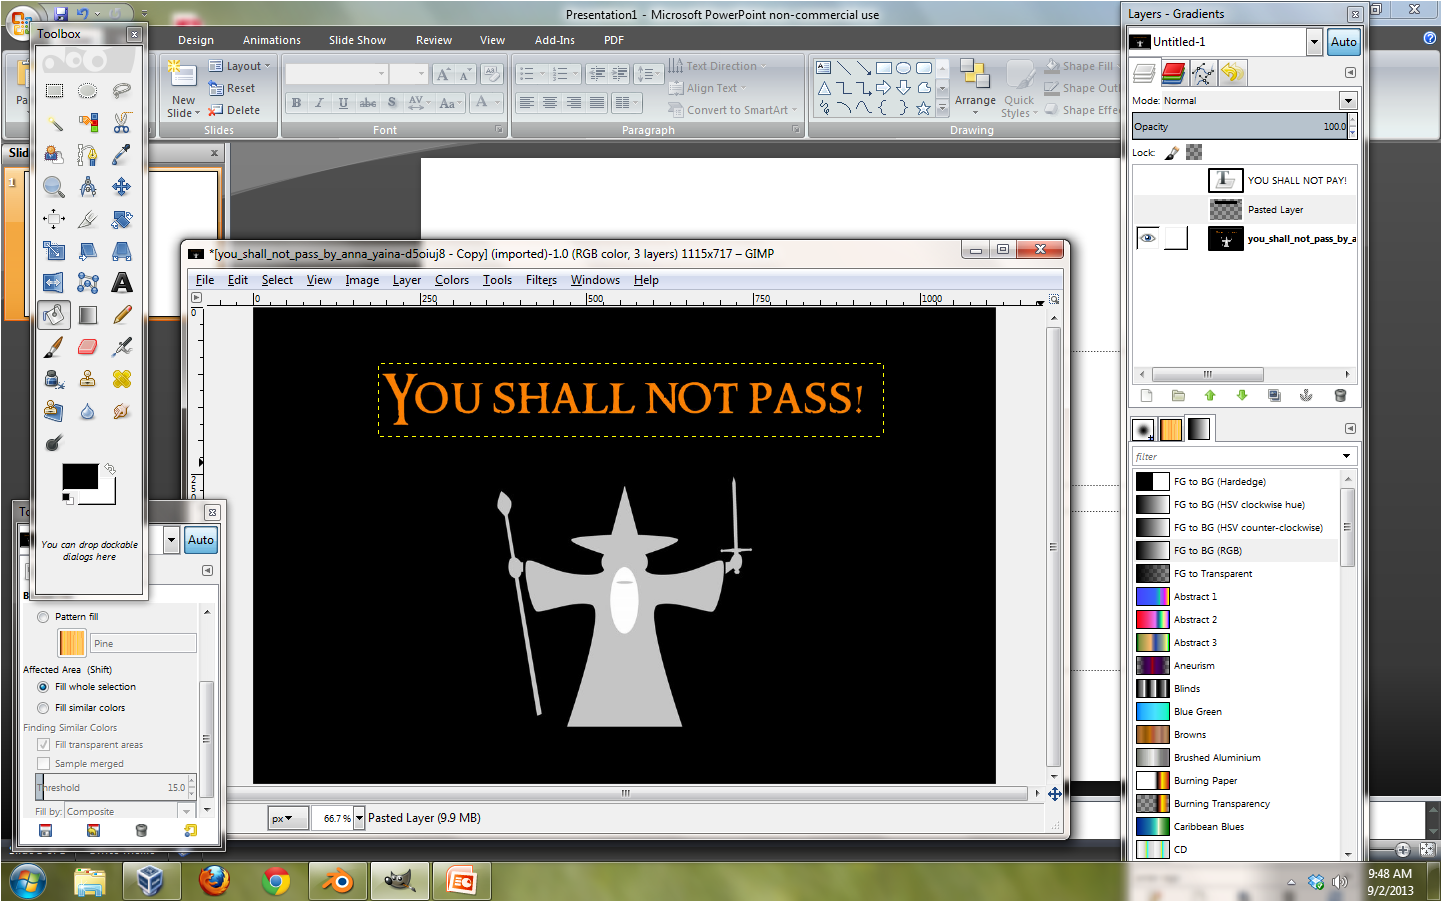Open the Colors menu in GIMP
The image size is (1442, 902).
[x=451, y=280]
